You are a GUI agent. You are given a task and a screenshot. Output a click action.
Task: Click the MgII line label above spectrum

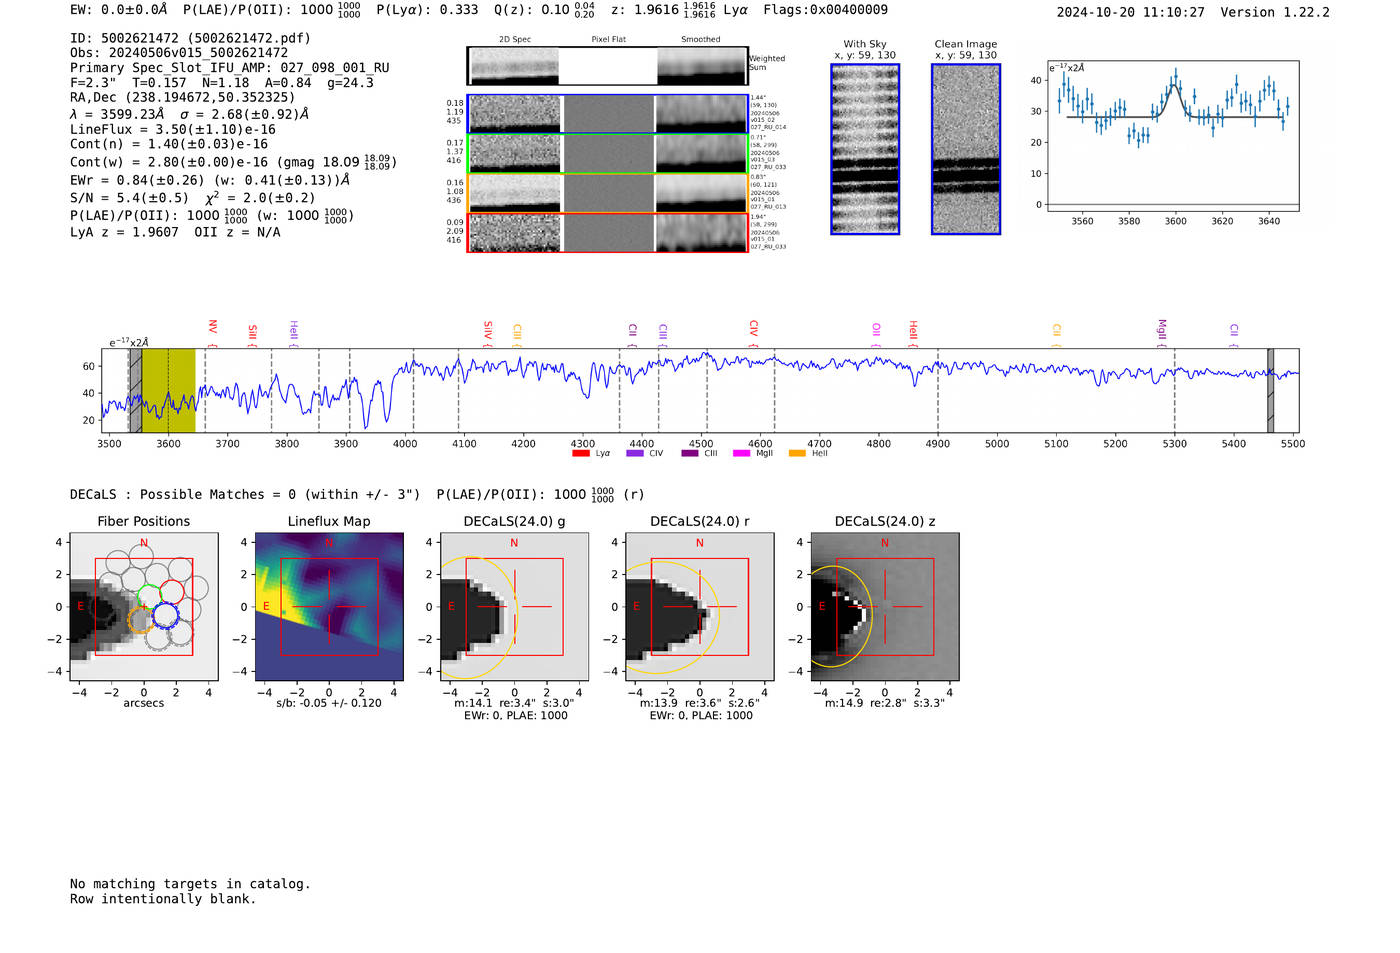[1162, 329]
